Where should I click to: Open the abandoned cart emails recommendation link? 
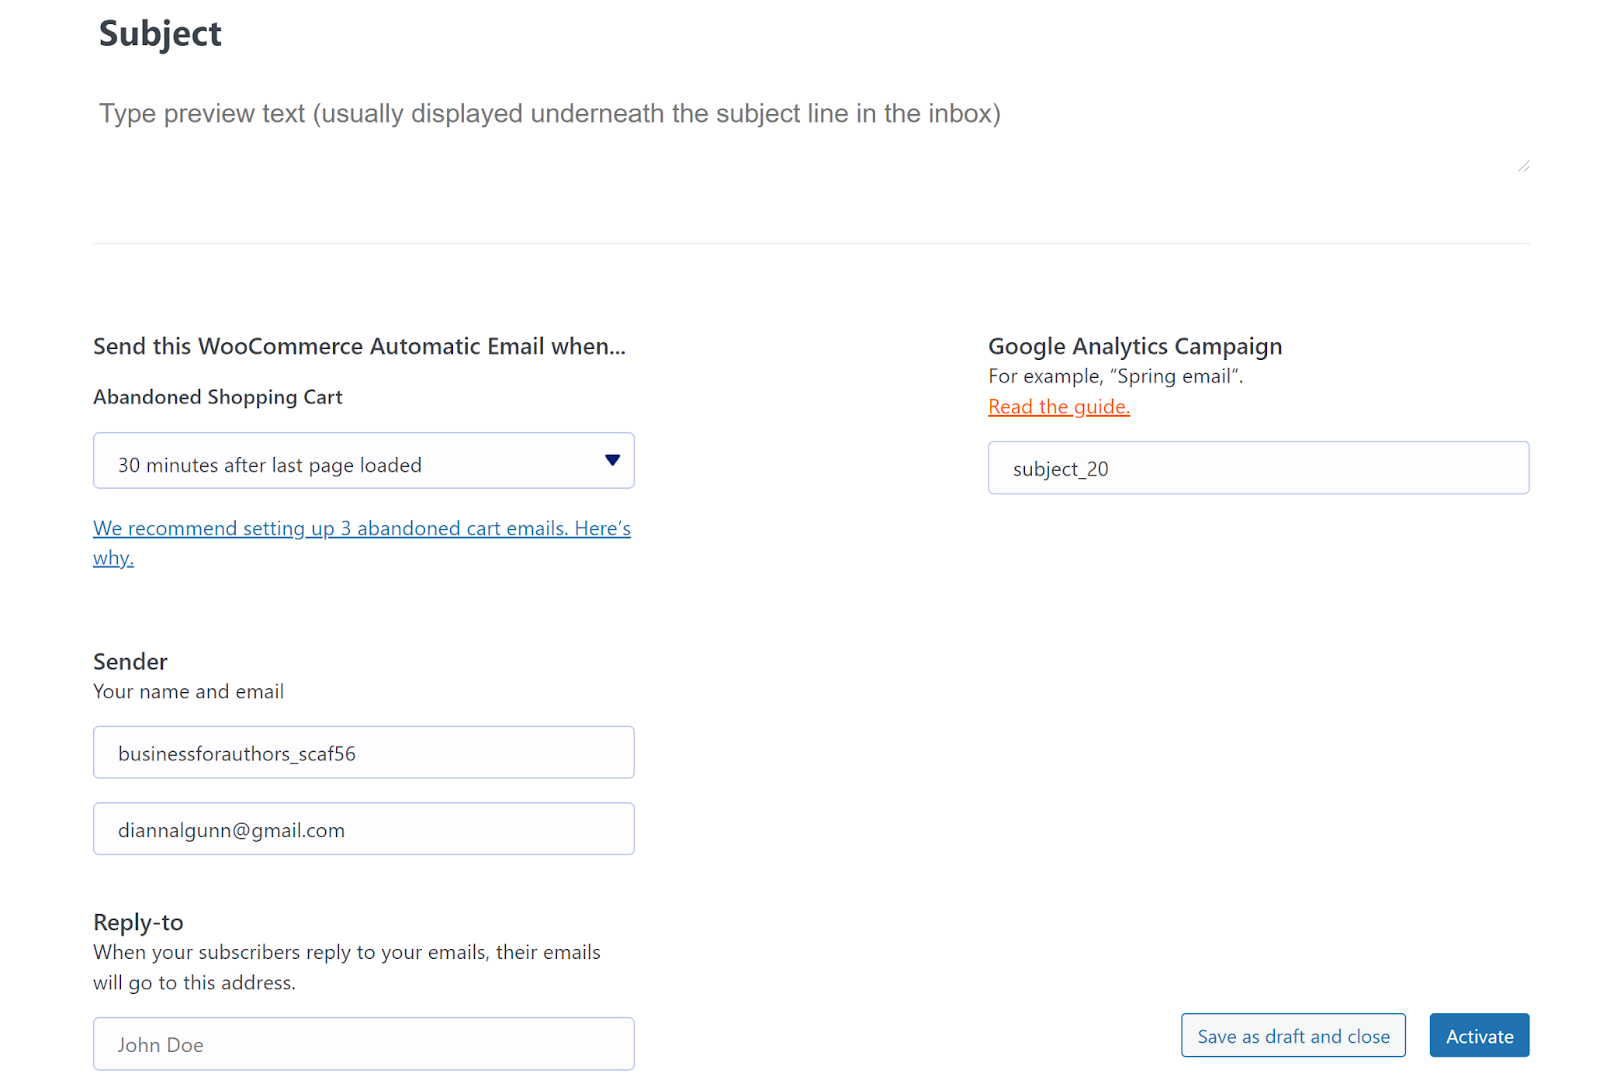(361, 529)
